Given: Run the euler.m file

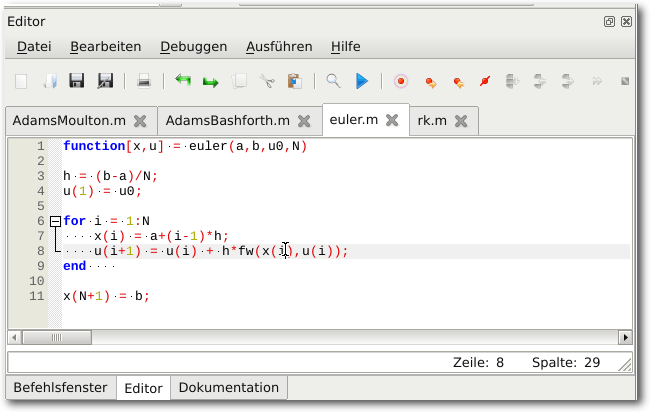Looking at the screenshot, I should click(362, 81).
